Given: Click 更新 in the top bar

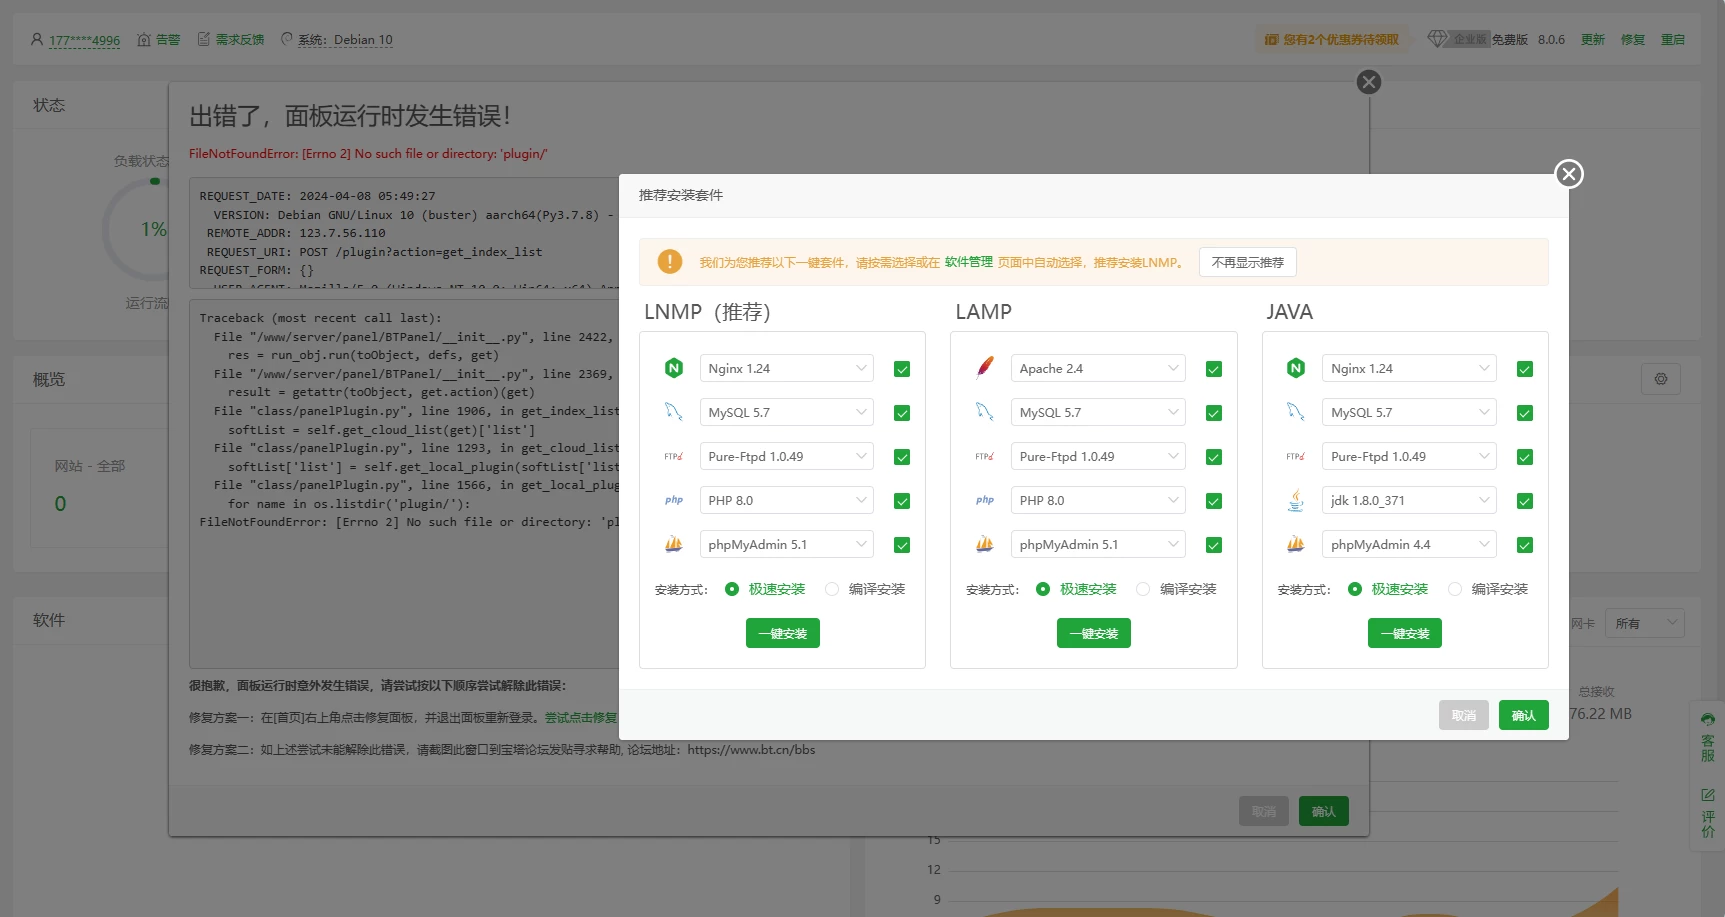Looking at the screenshot, I should [1593, 40].
